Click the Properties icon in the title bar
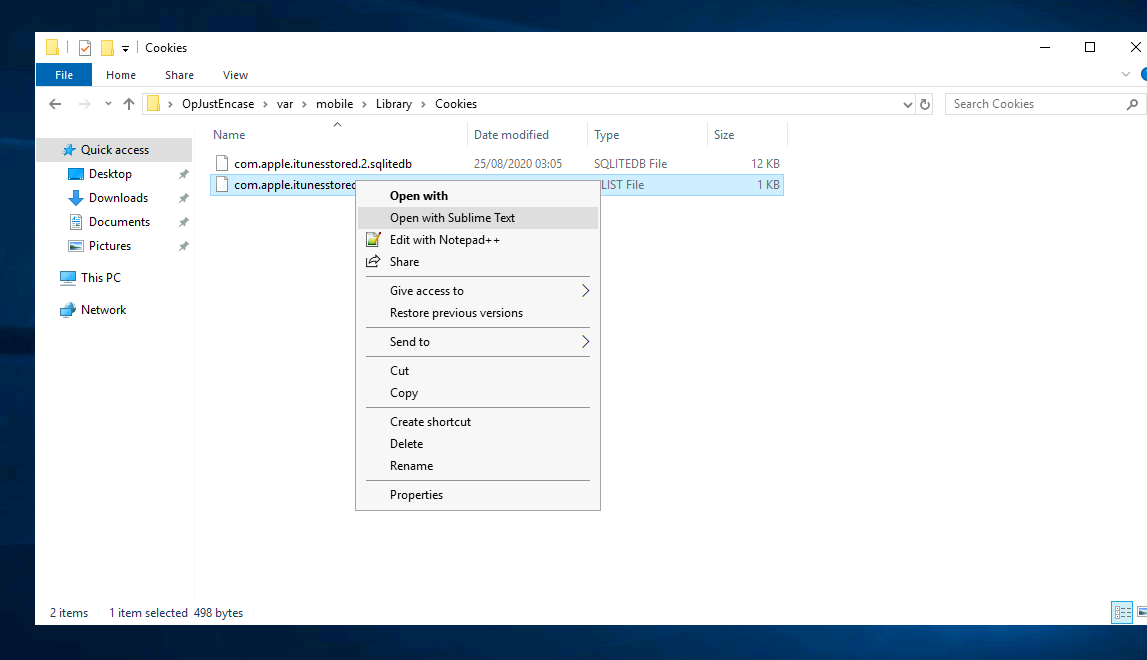This screenshot has width=1147, height=660. tap(85, 48)
